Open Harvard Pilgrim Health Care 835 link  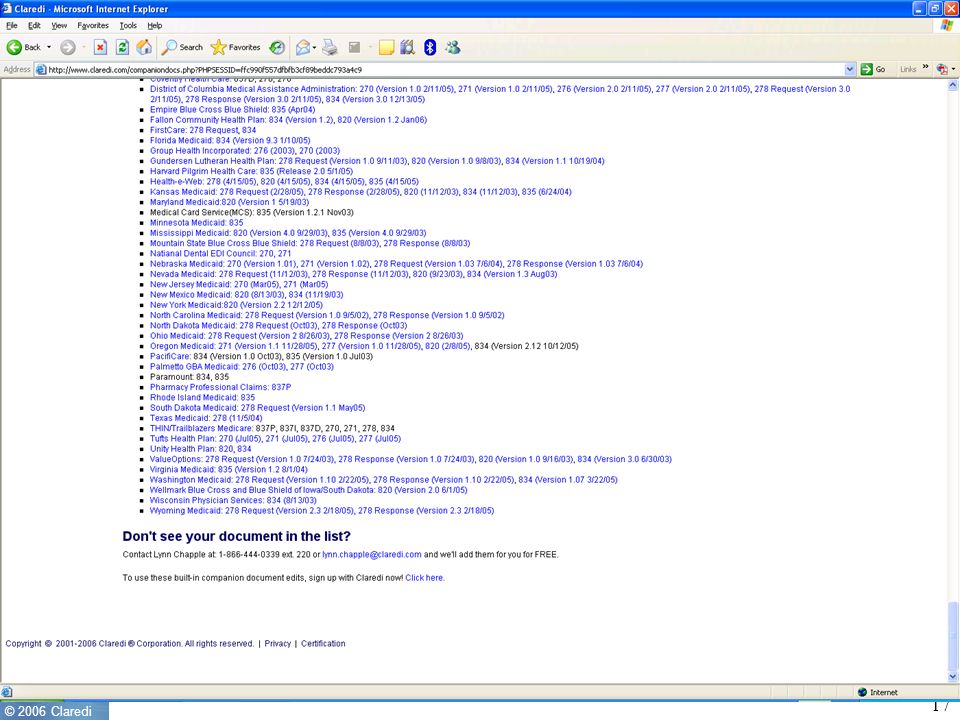click(252, 171)
